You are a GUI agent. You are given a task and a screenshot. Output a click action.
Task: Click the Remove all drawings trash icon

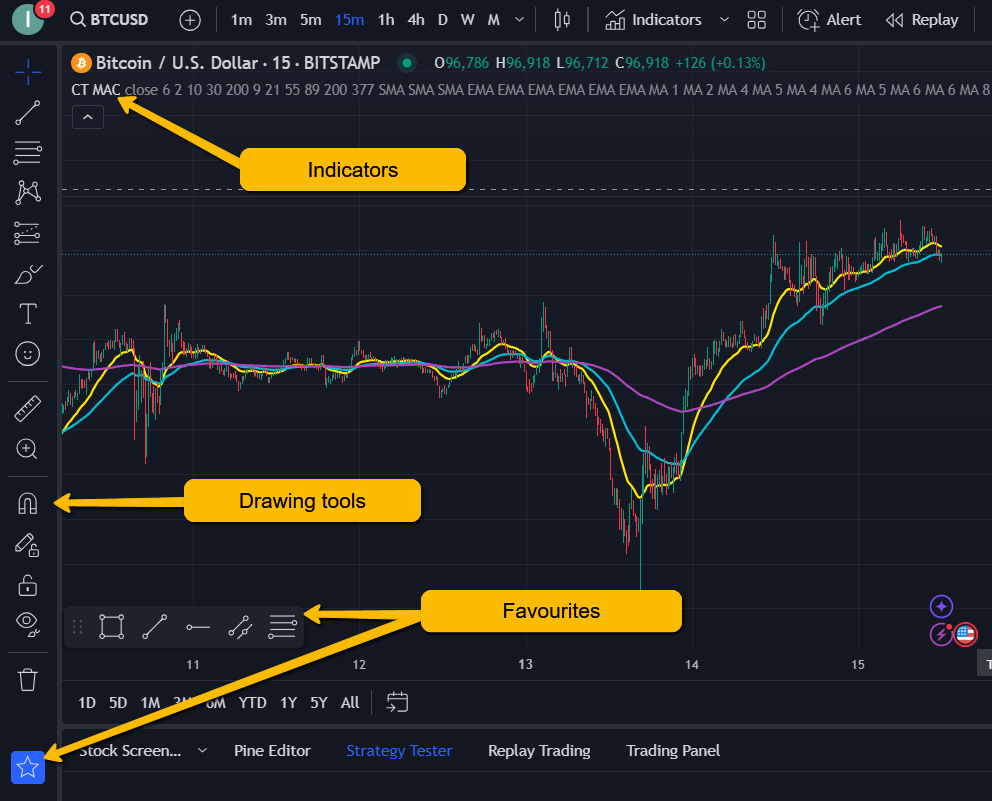(x=27, y=679)
